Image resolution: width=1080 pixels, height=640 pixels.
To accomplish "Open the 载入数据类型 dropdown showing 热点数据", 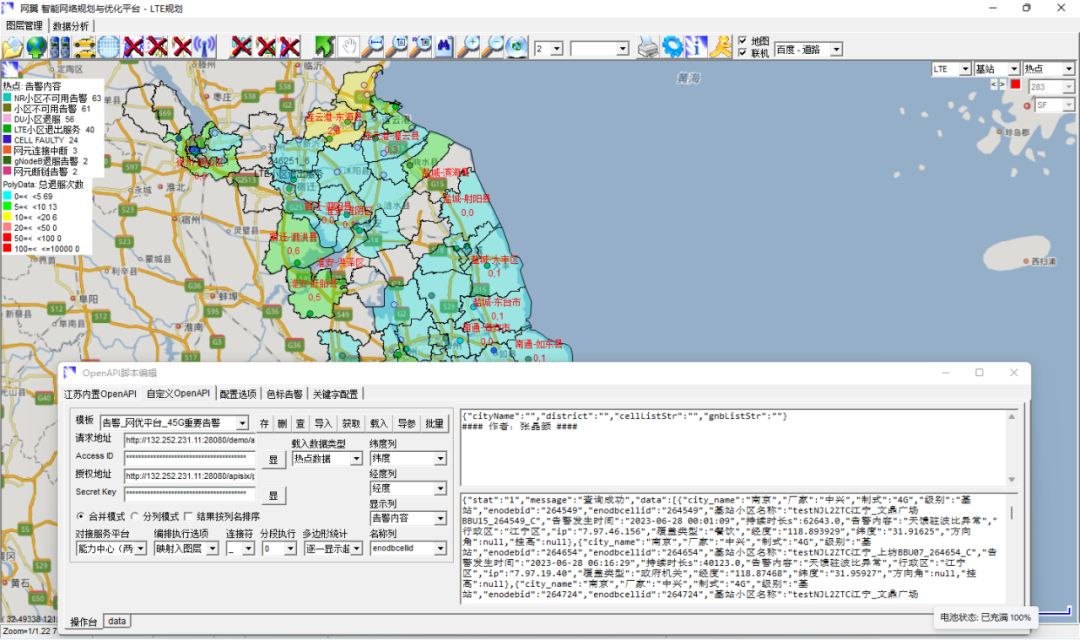I will pos(357,459).
